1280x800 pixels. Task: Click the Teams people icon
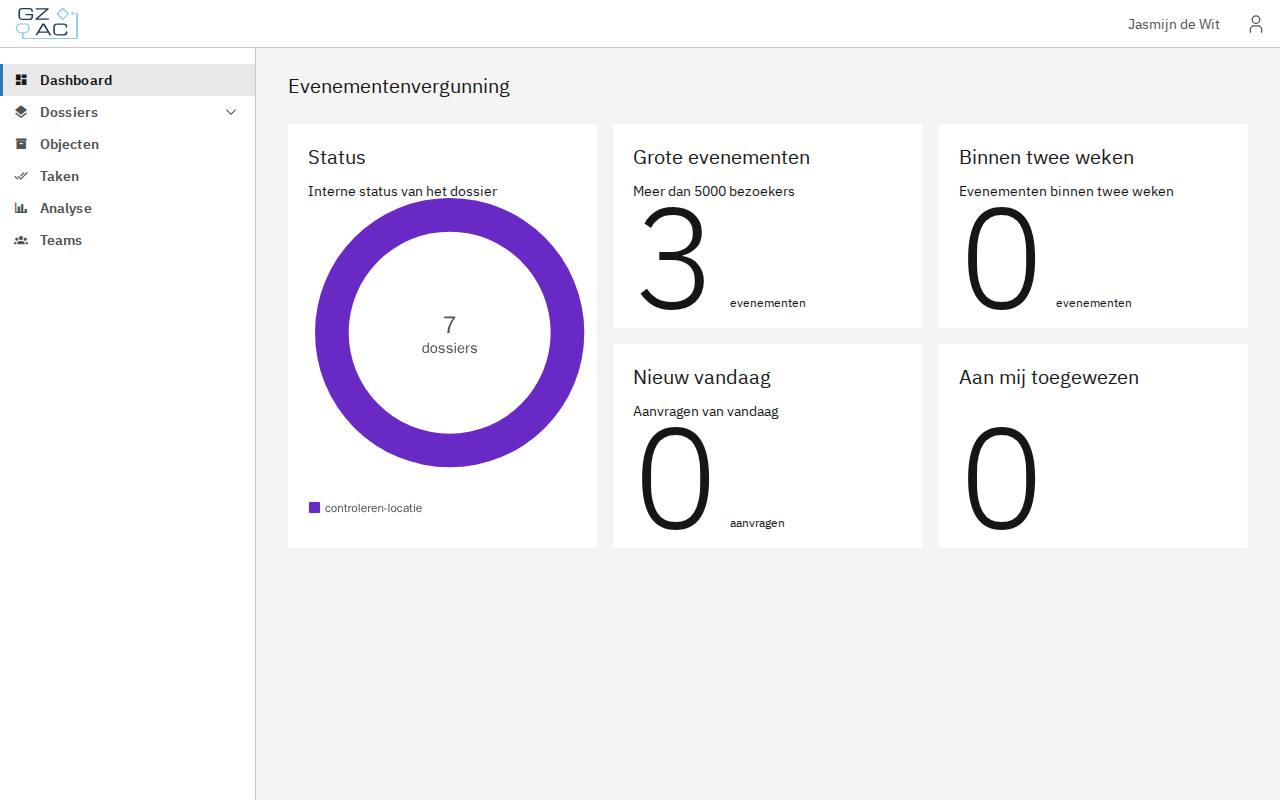pos(21,240)
